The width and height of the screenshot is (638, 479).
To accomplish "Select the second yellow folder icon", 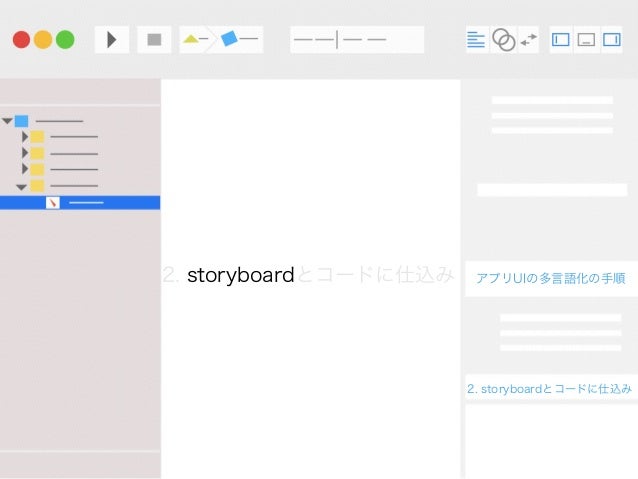I will (x=37, y=153).
